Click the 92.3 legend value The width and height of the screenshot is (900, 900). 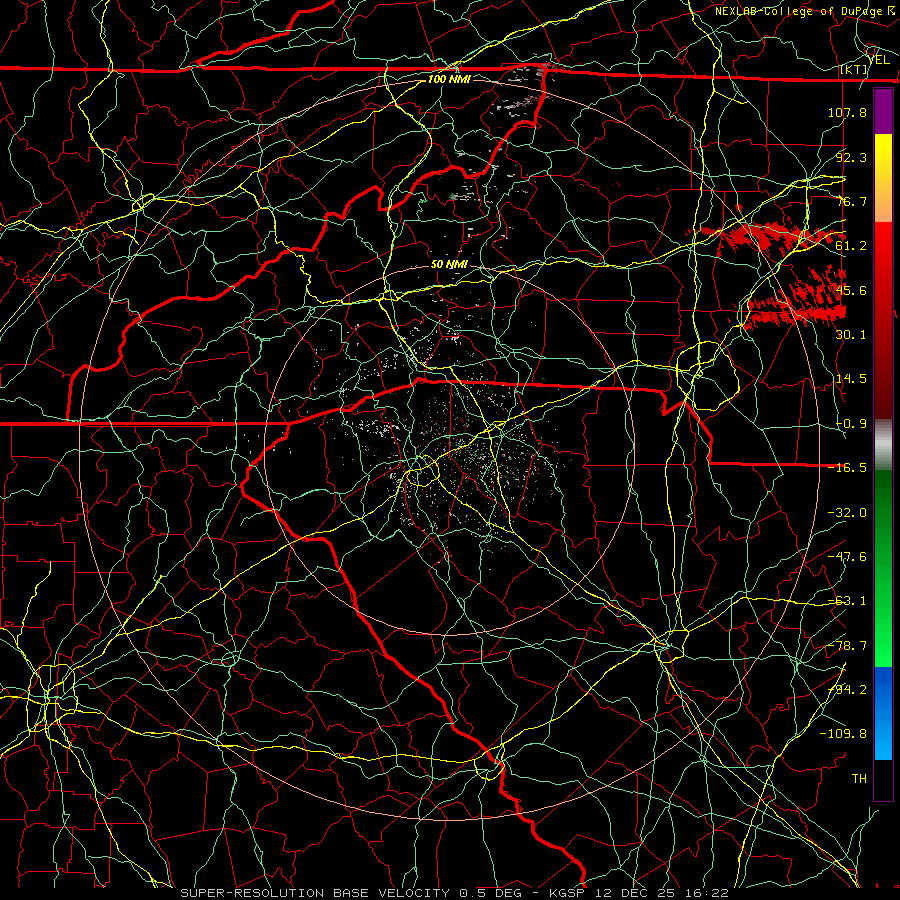pyautogui.click(x=851, y=157)
